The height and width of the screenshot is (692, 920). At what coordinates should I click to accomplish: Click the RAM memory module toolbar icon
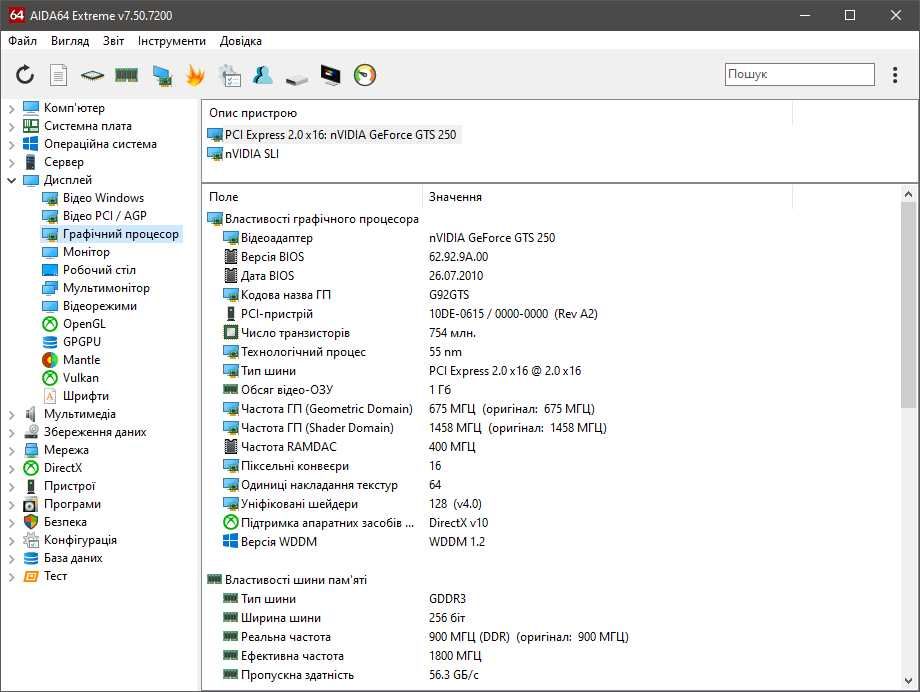point(126,75)
